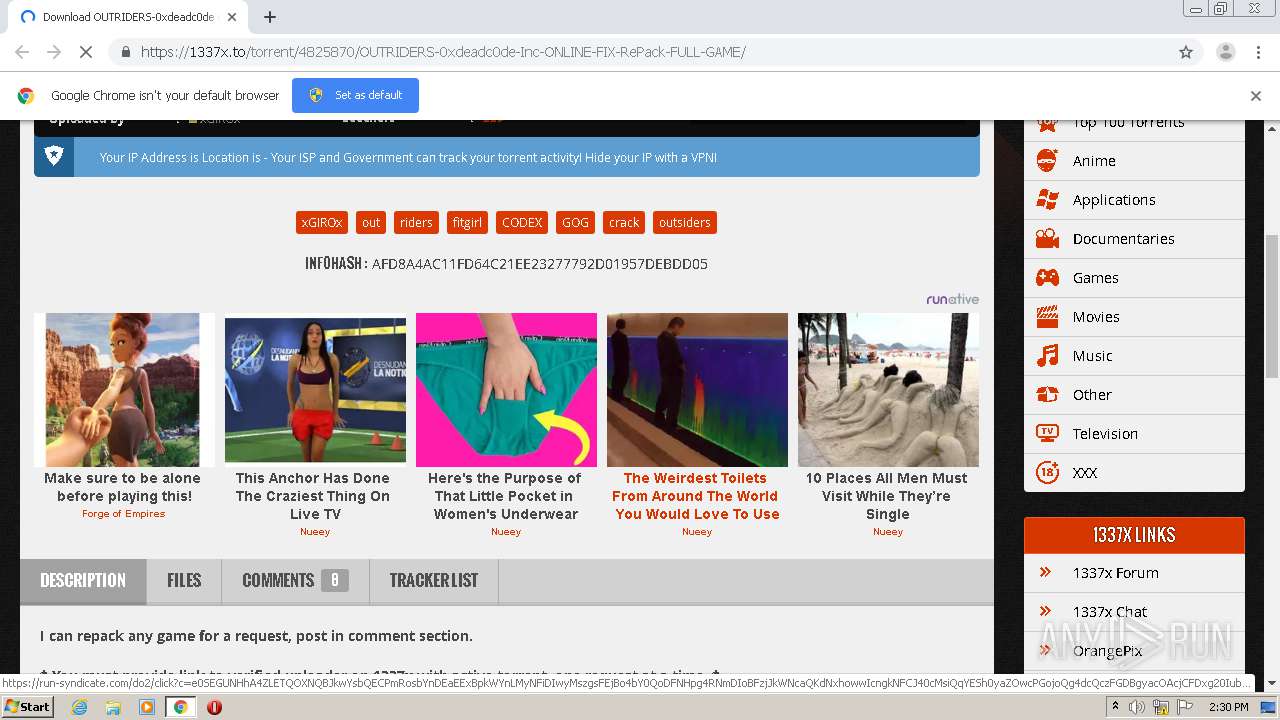The image size is (1280, 720).
Task: Click the Music note icon
Action: pos(1047,355)
